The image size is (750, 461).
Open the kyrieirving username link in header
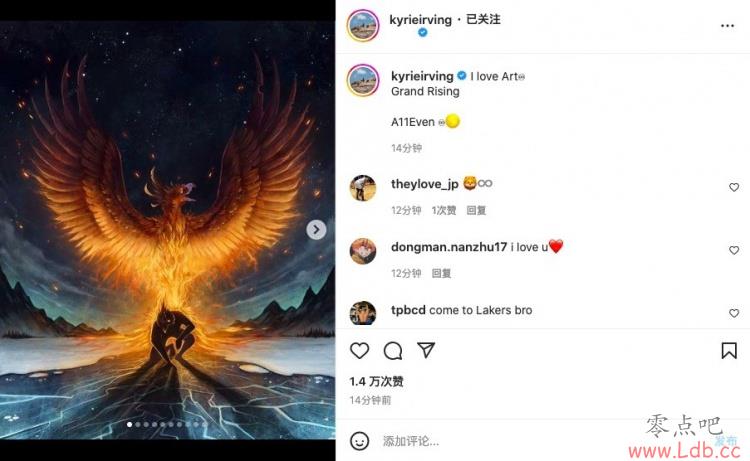pyautogui.click(x=420, y=20)
